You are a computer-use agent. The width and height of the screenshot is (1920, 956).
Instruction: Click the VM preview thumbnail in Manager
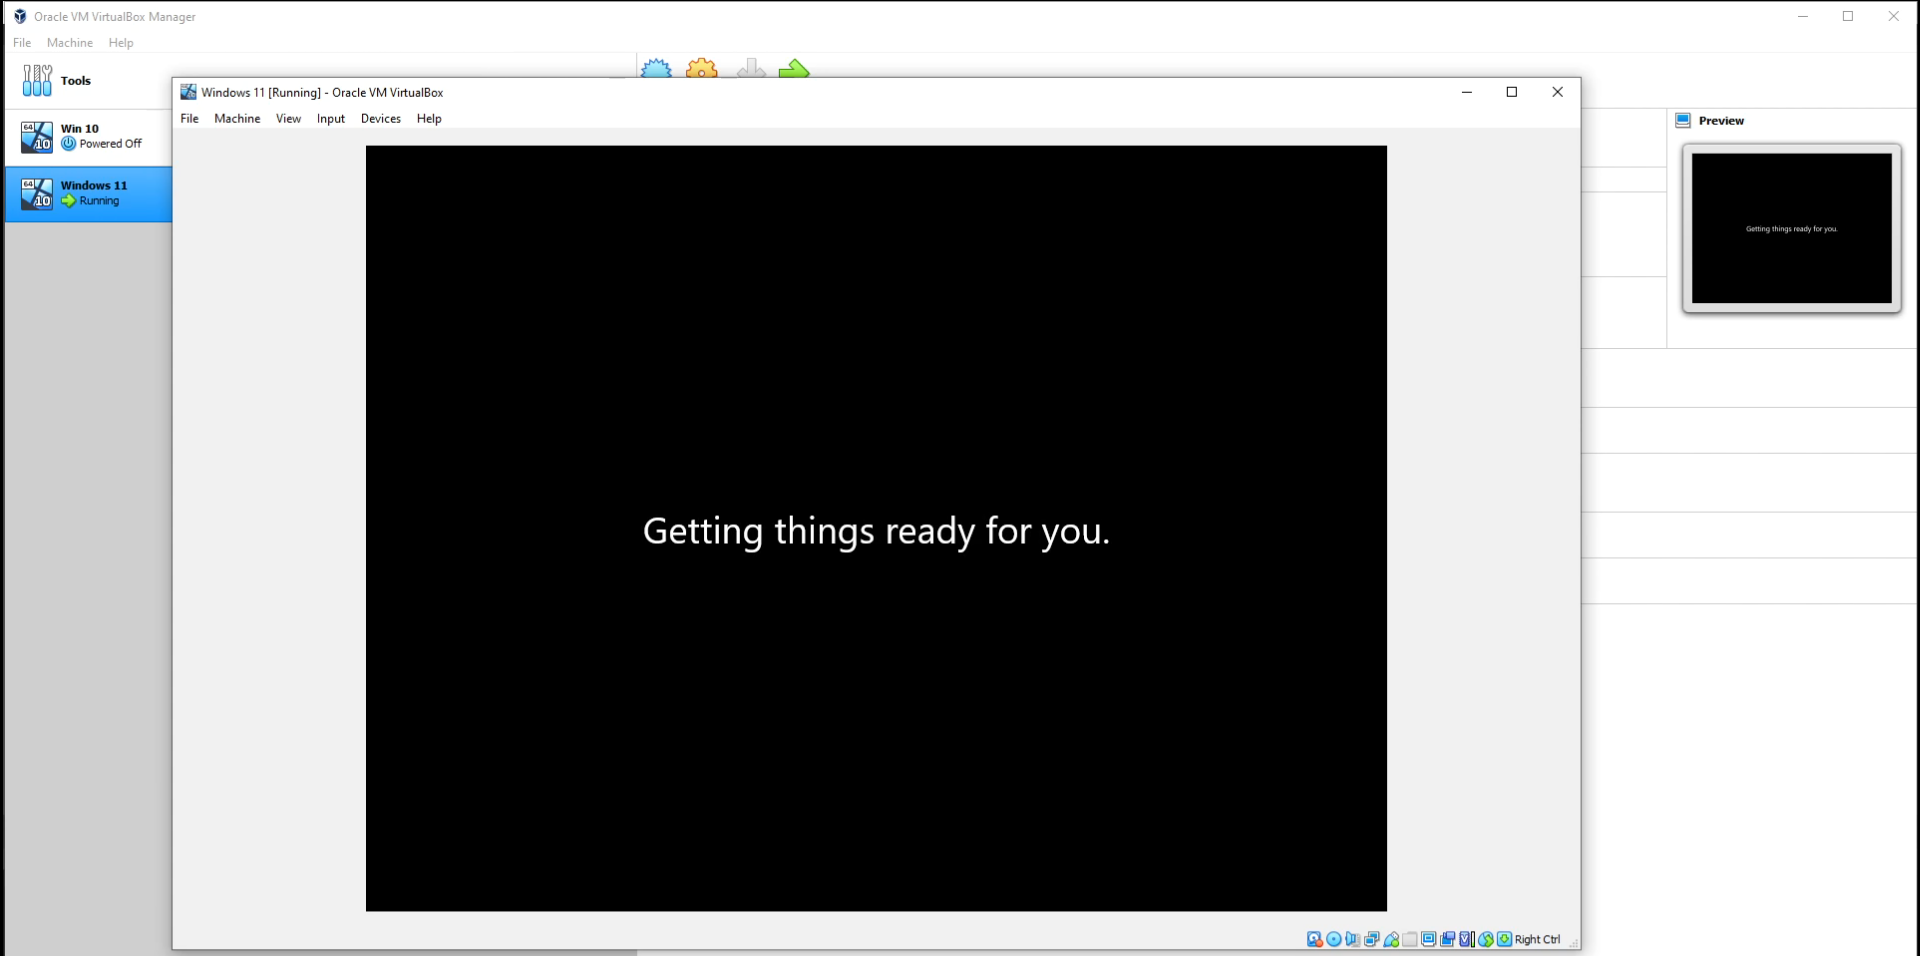click(1791, 228)
